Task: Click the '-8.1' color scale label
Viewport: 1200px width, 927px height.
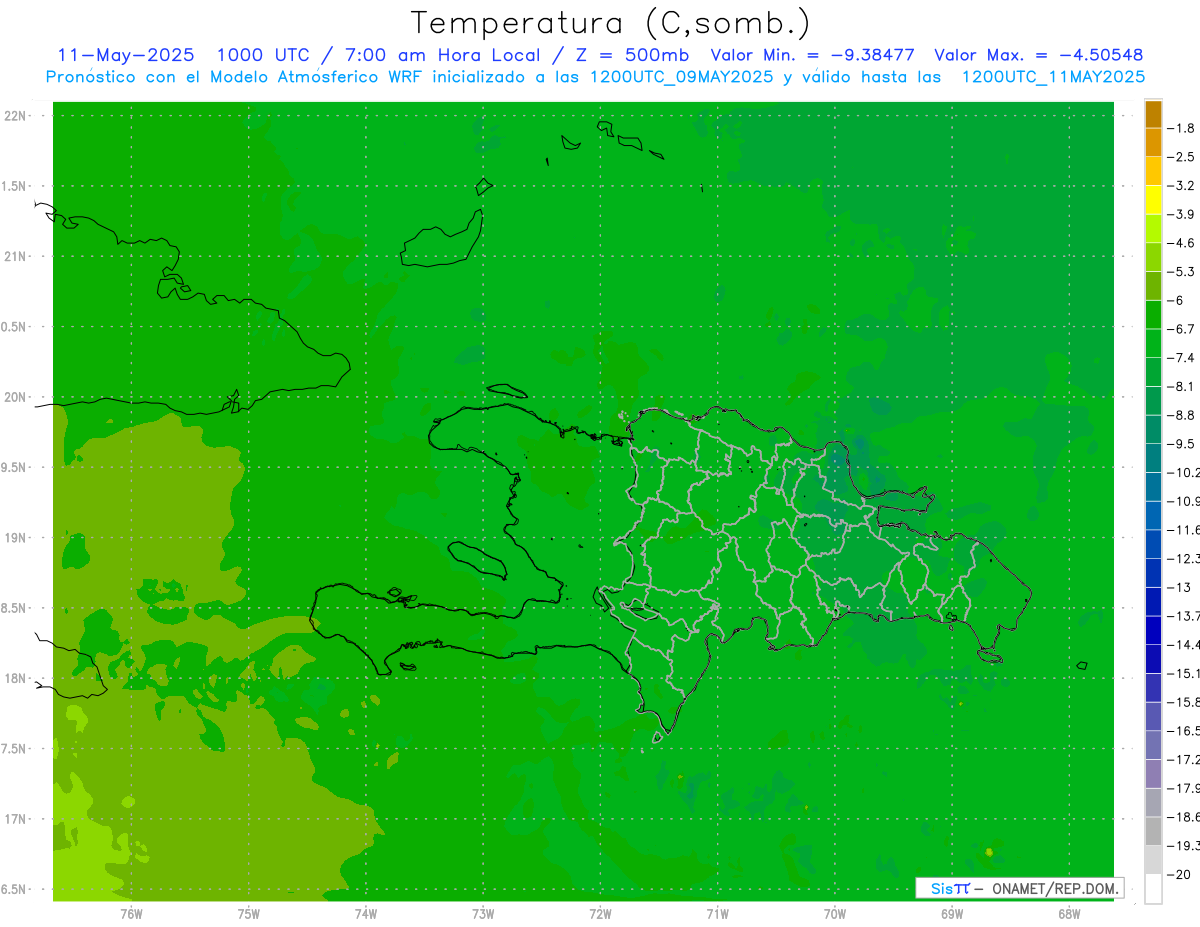Action: tap(1182, 387)
